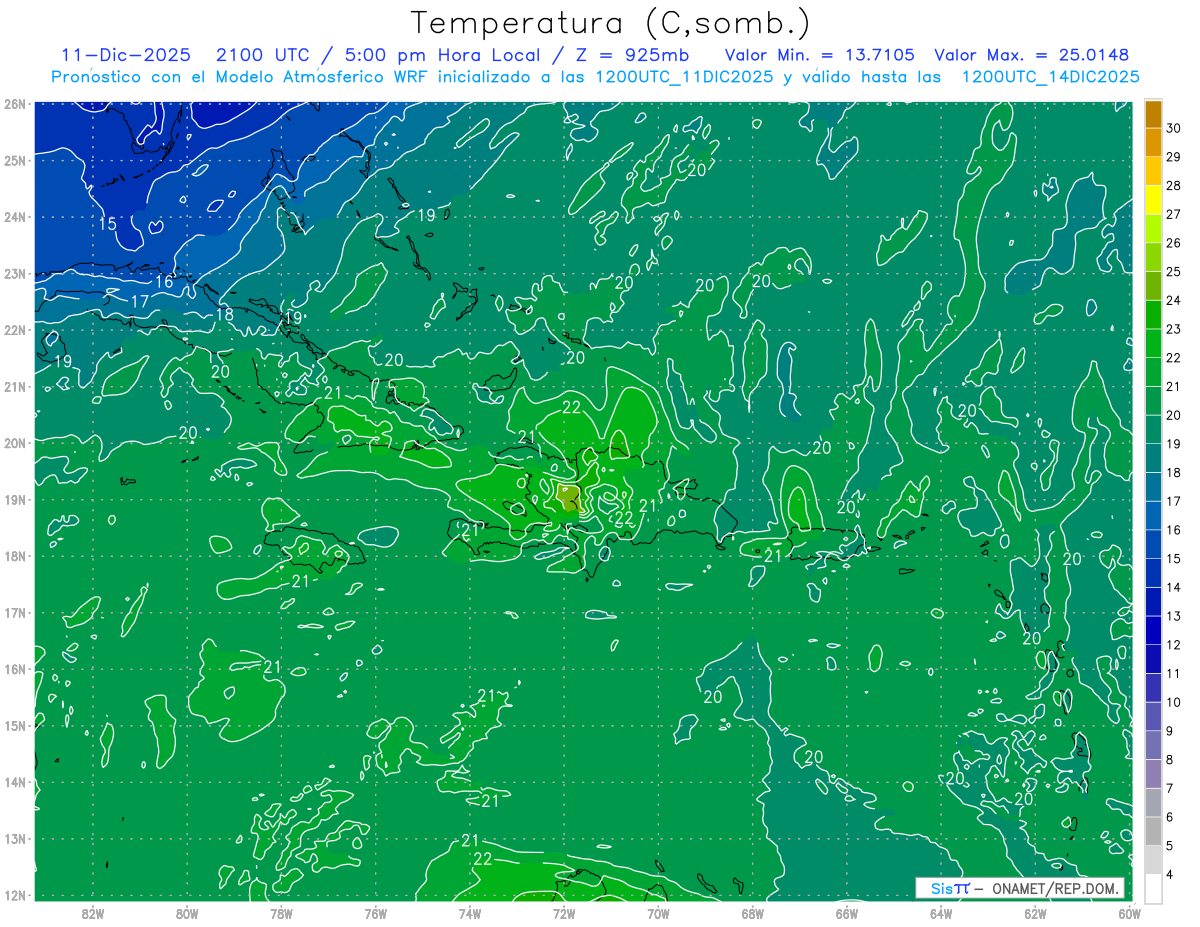Click the '82W' longitude axis label
Screen dimensions: 1200x927
point(92,913)
